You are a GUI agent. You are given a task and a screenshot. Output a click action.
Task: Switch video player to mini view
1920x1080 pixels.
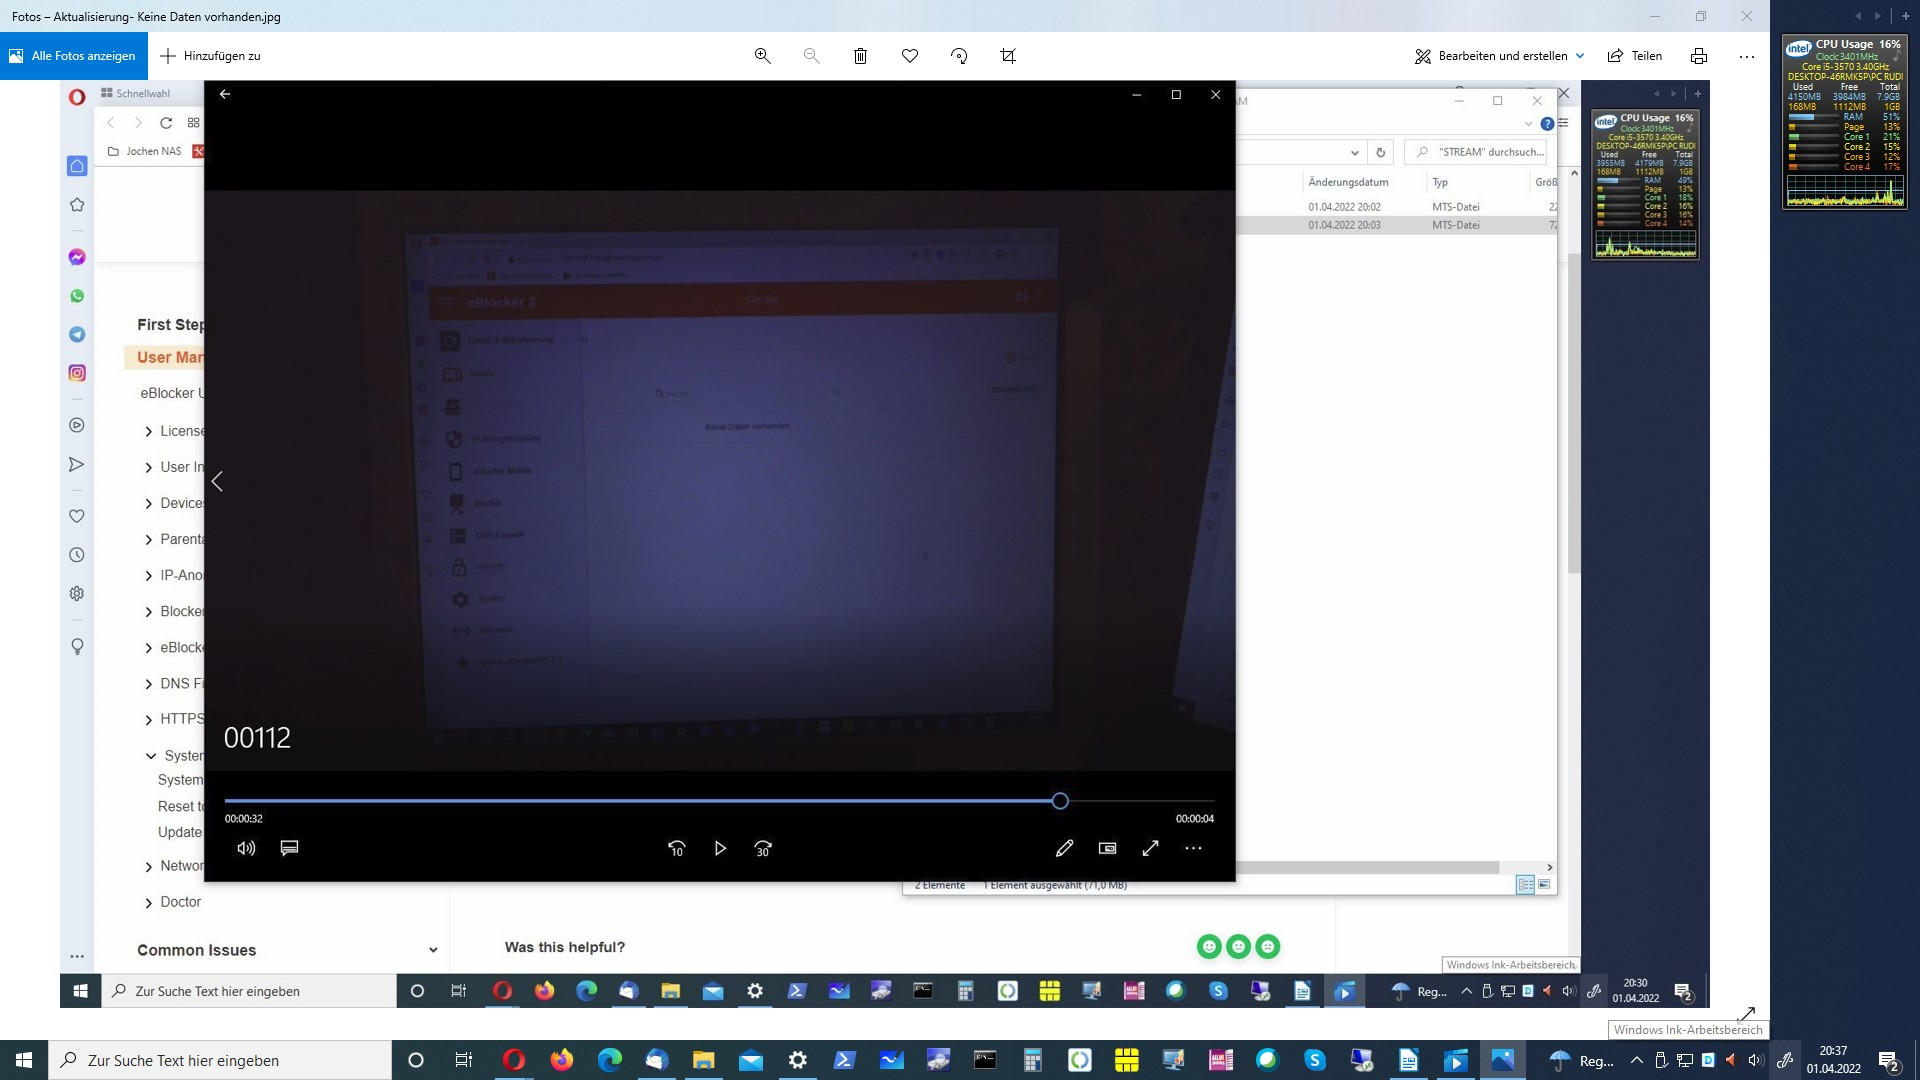(x=1107, y=848)
